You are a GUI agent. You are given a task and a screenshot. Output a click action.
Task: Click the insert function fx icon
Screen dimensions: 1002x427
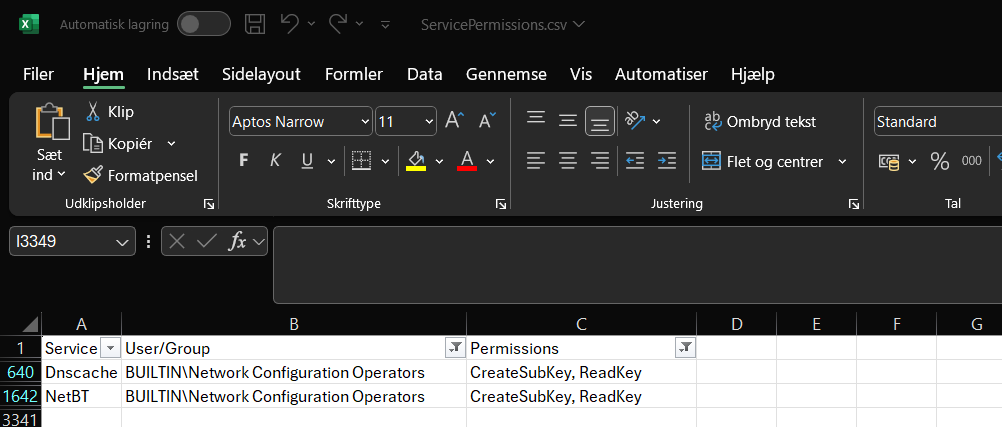[237, 241]
